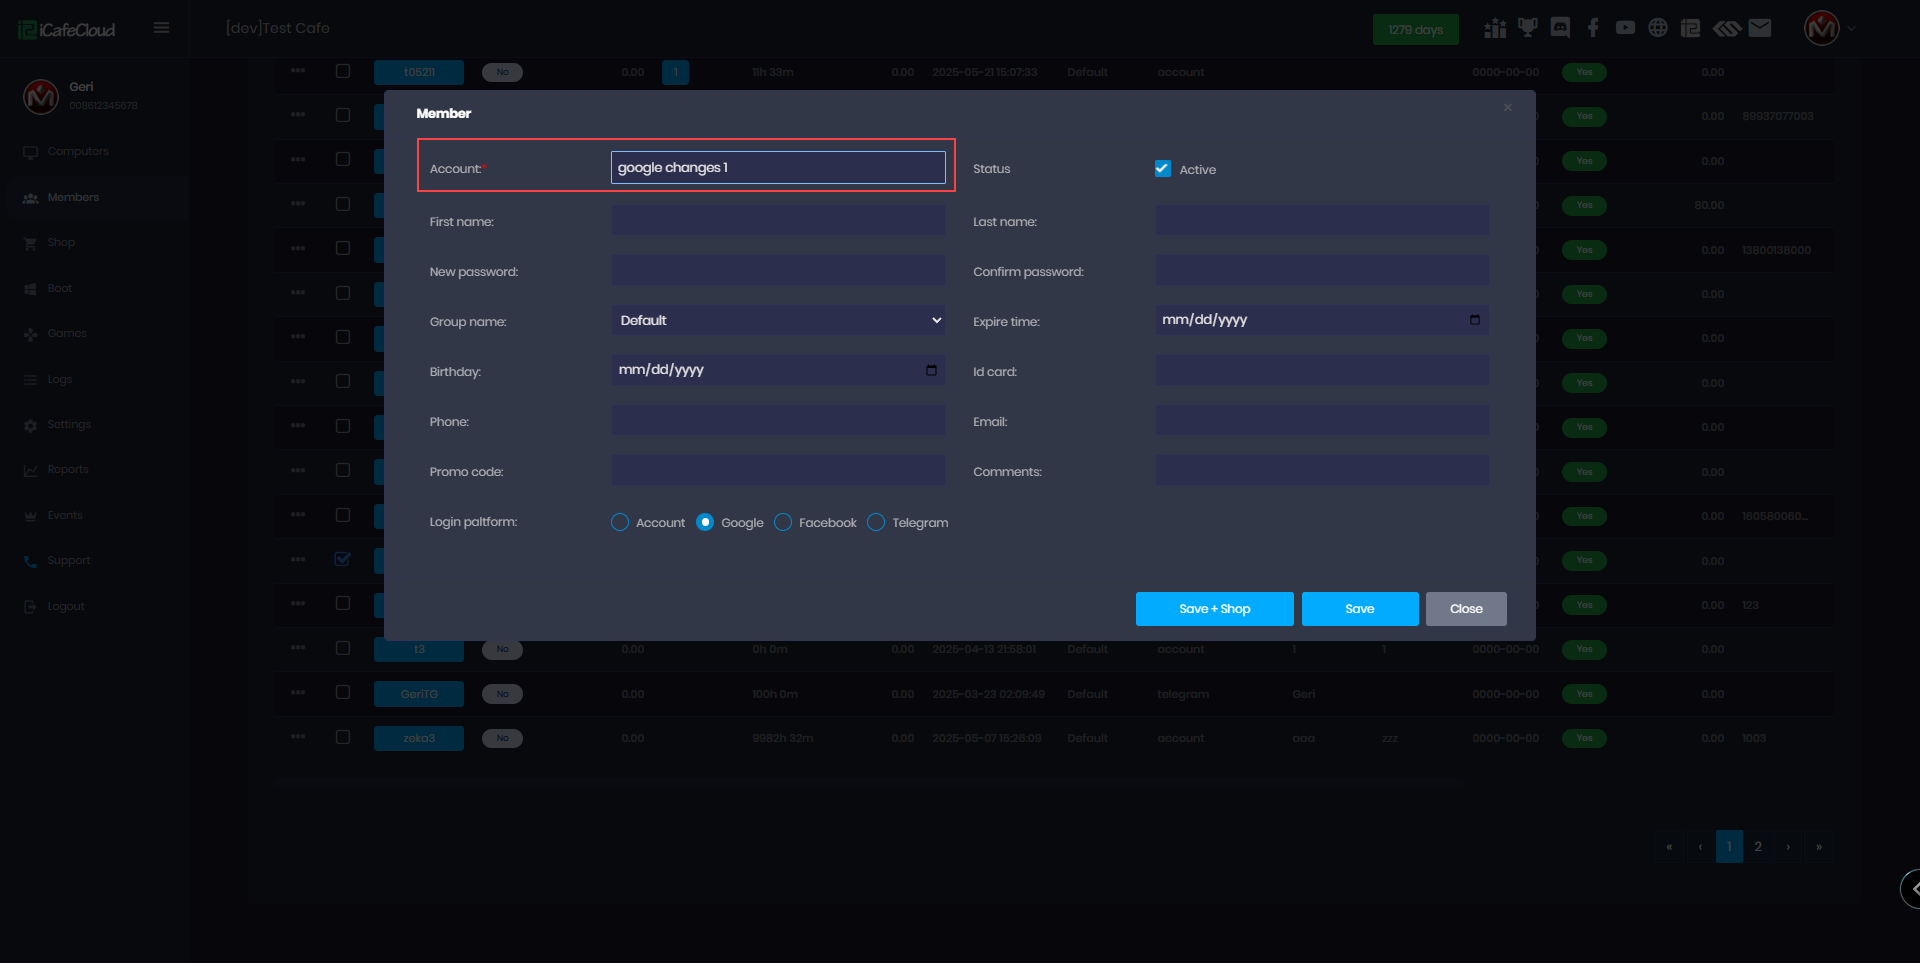Go to Reports in the sidebar
Image resolution: width=1920 pixels, height=963 pixels.
[x=67, y=470]
